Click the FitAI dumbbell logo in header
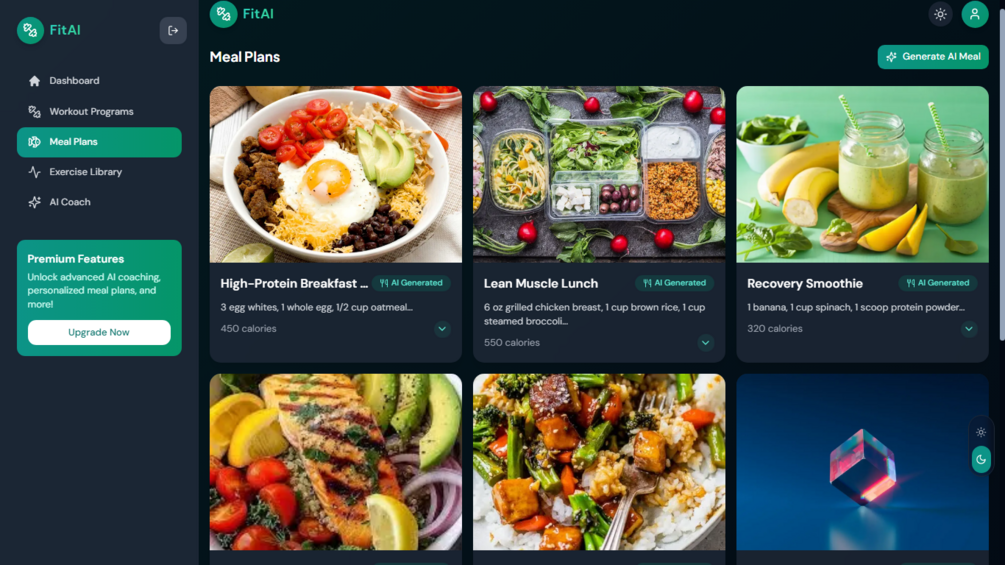 click(223, 14)
